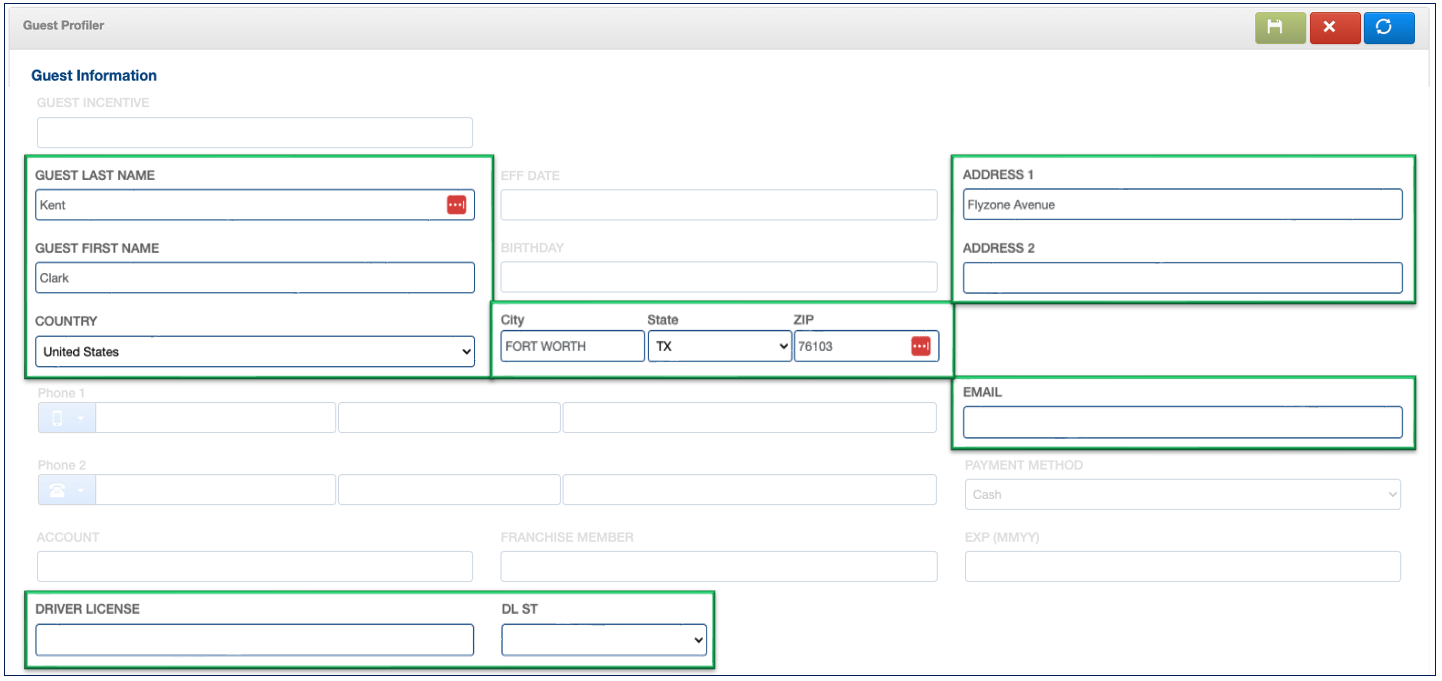Open Phone 2 telephone type selector

pyautogui.click(x=66, y=490)
